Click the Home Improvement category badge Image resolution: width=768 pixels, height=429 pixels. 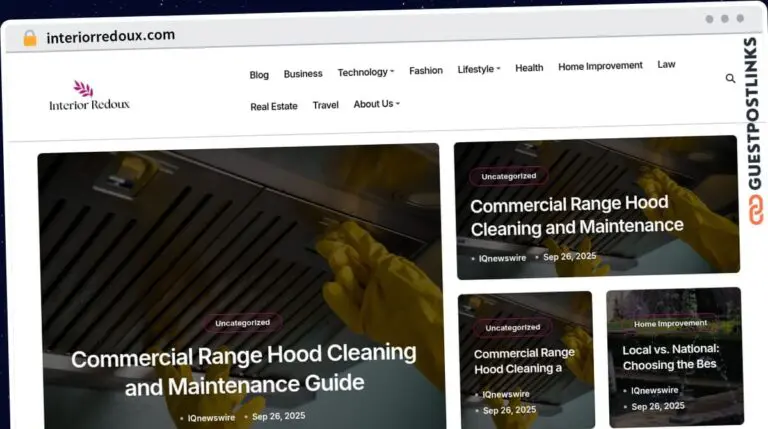click(x=670, y=324)
